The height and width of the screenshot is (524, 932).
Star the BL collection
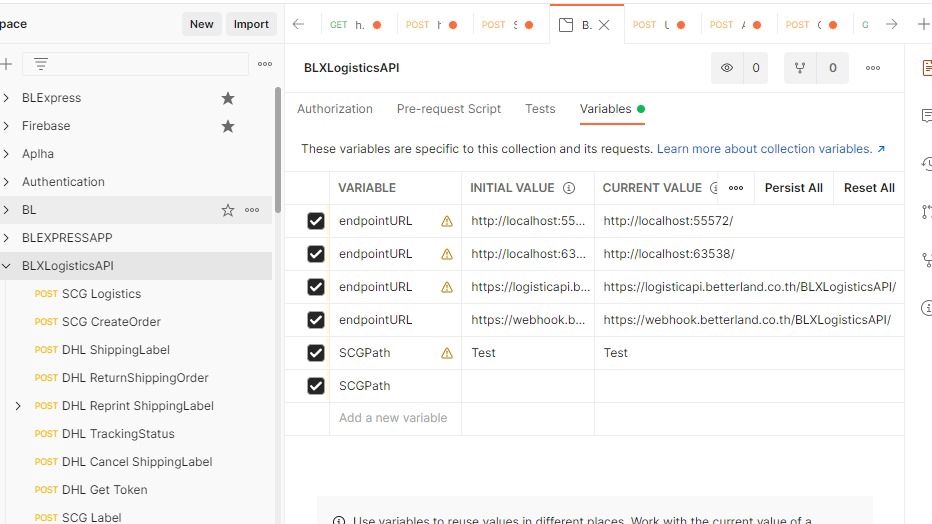(228, 210)
